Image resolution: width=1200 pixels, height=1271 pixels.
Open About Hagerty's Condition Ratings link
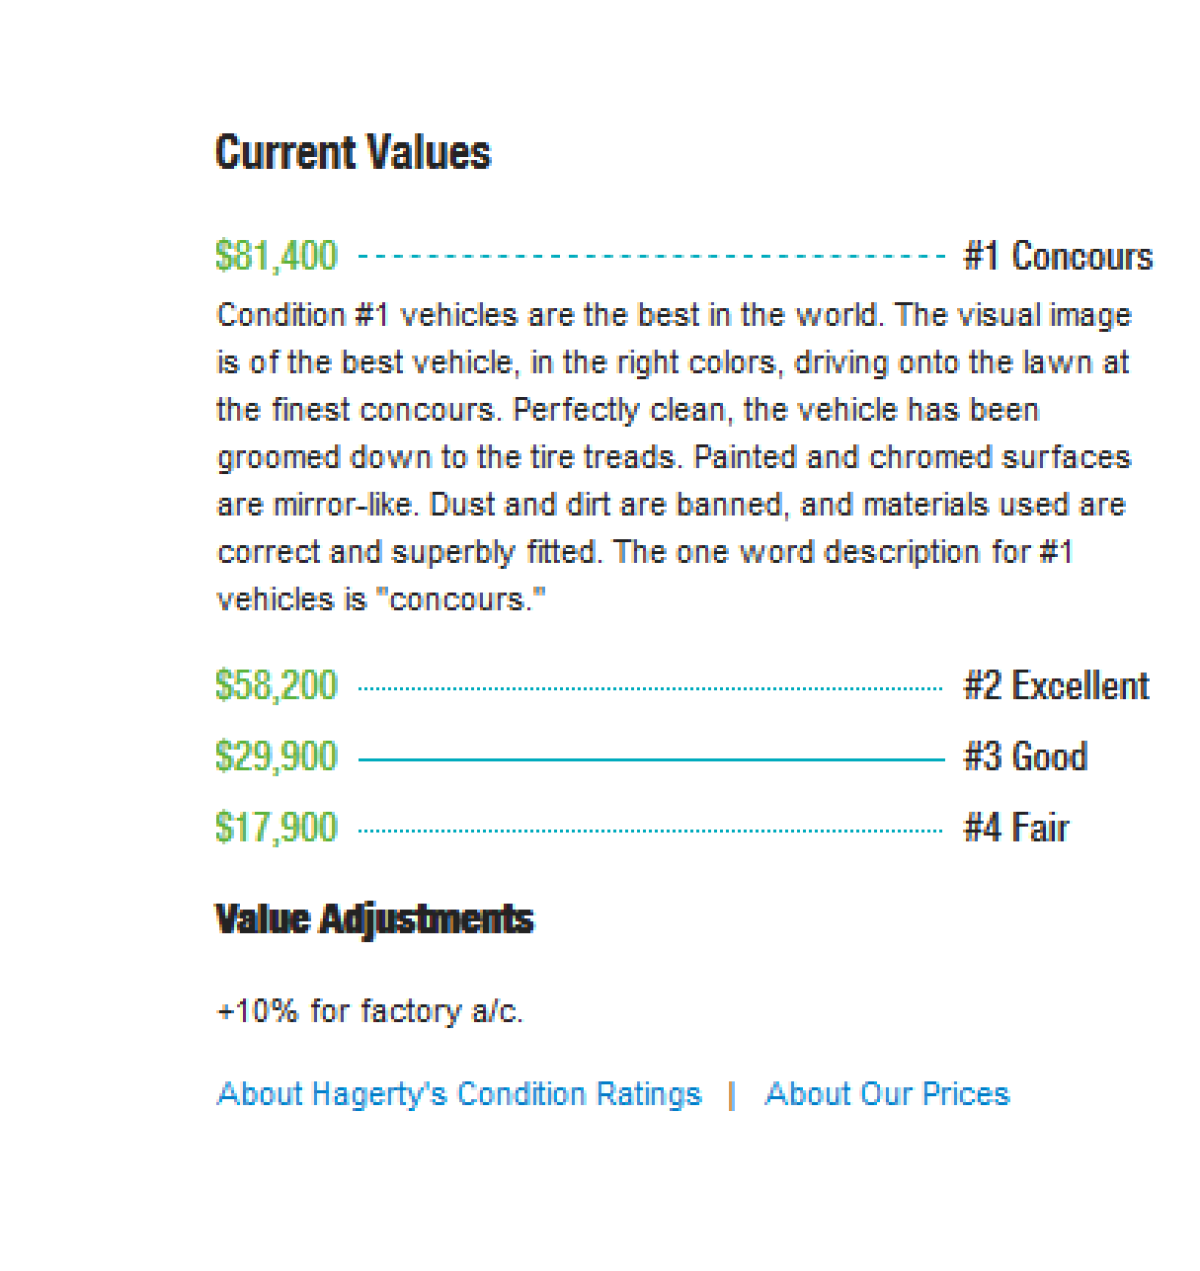459,1094
